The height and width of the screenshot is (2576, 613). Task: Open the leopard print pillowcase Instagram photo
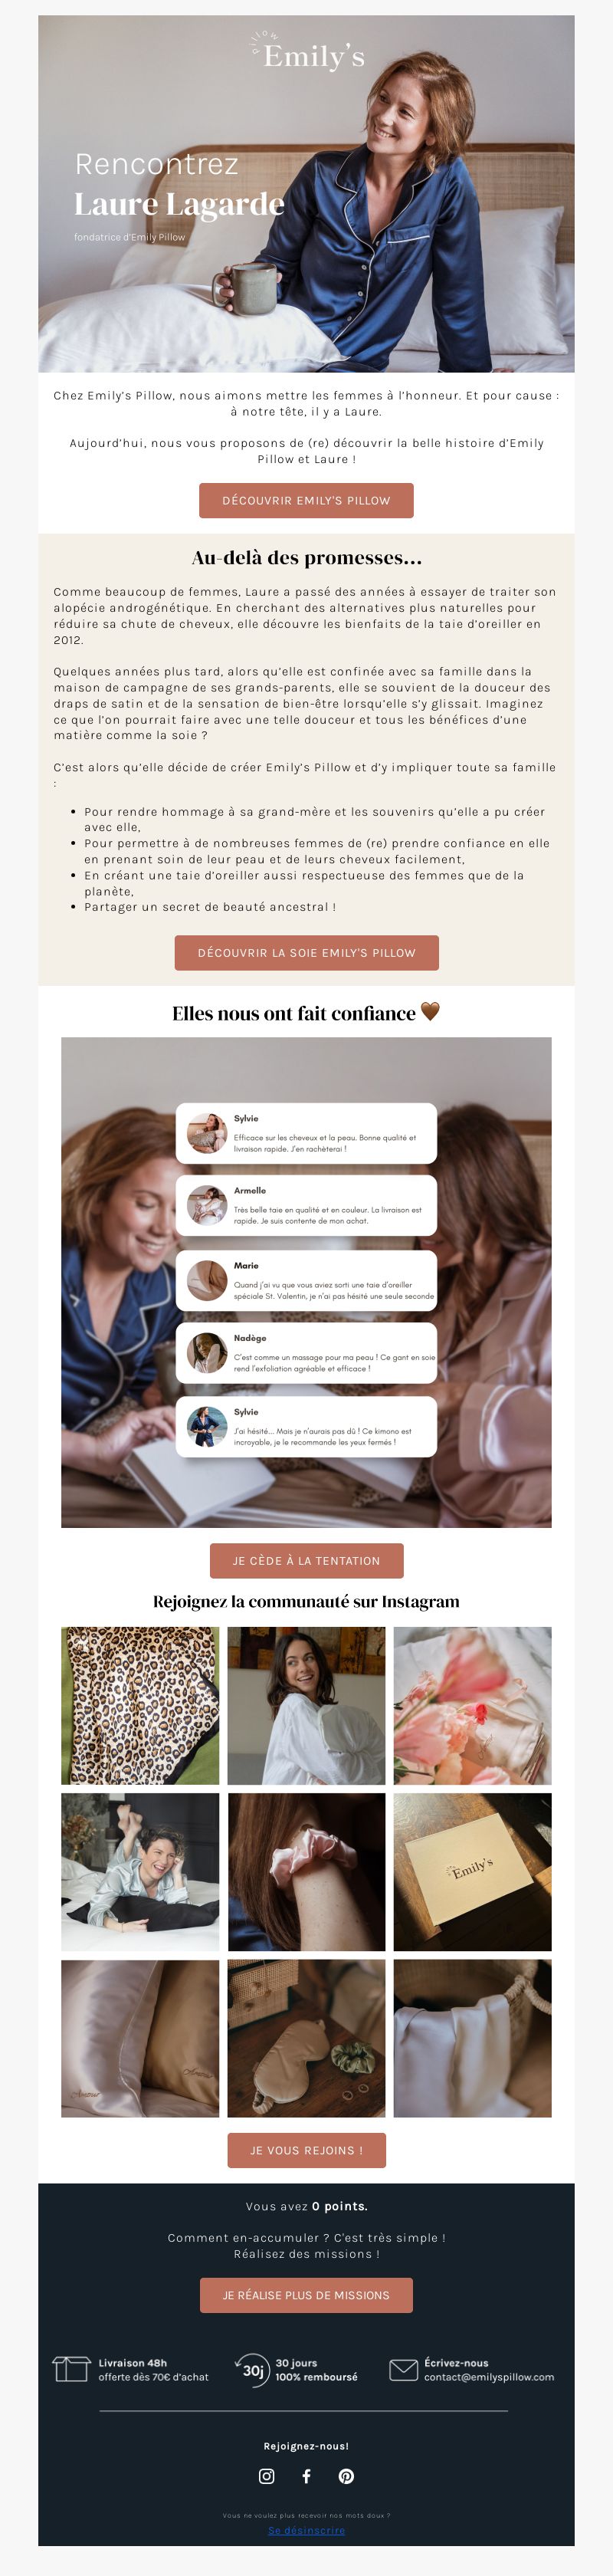click(x=140, y=1706)
